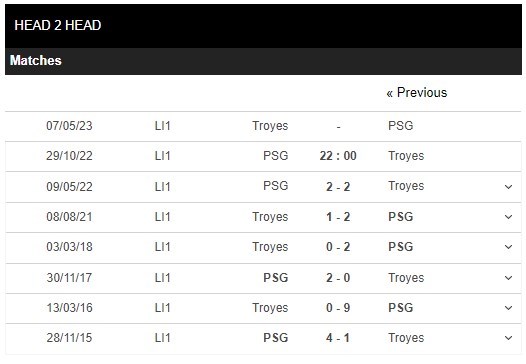526x364 pixels.
Task: Click the 1 - 2 score
Action: pyautogui.click(x=338, y=217)
